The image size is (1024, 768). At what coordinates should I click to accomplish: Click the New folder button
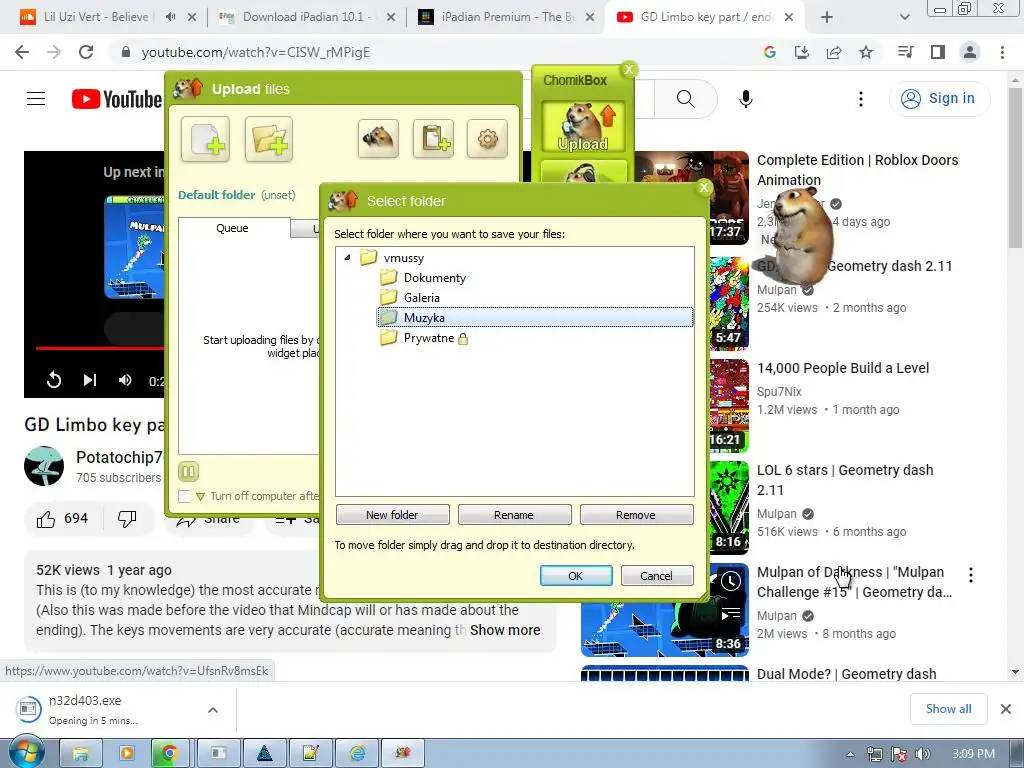[392, 515]
